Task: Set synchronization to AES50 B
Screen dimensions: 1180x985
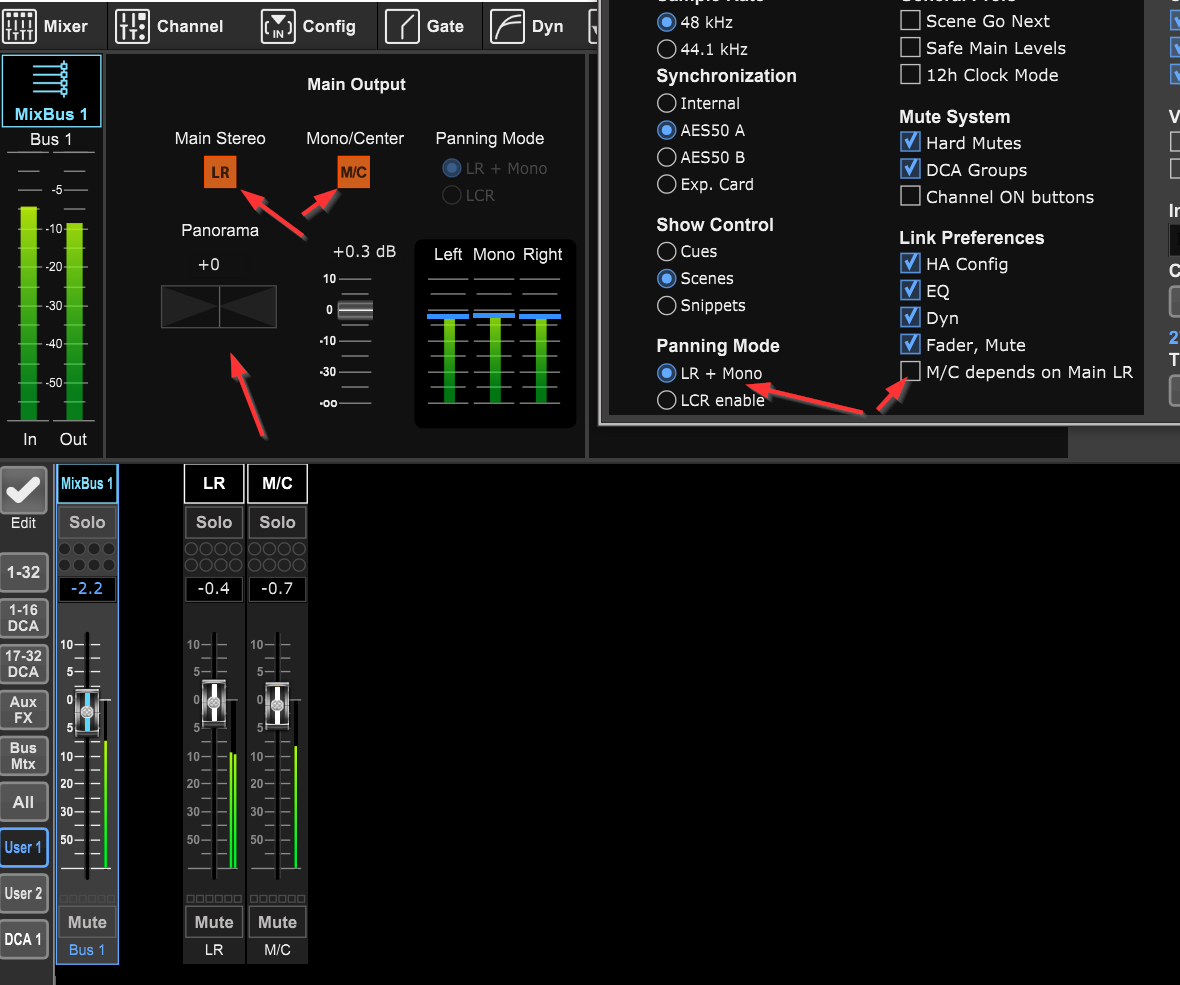Action: click(x=666, y=157)
